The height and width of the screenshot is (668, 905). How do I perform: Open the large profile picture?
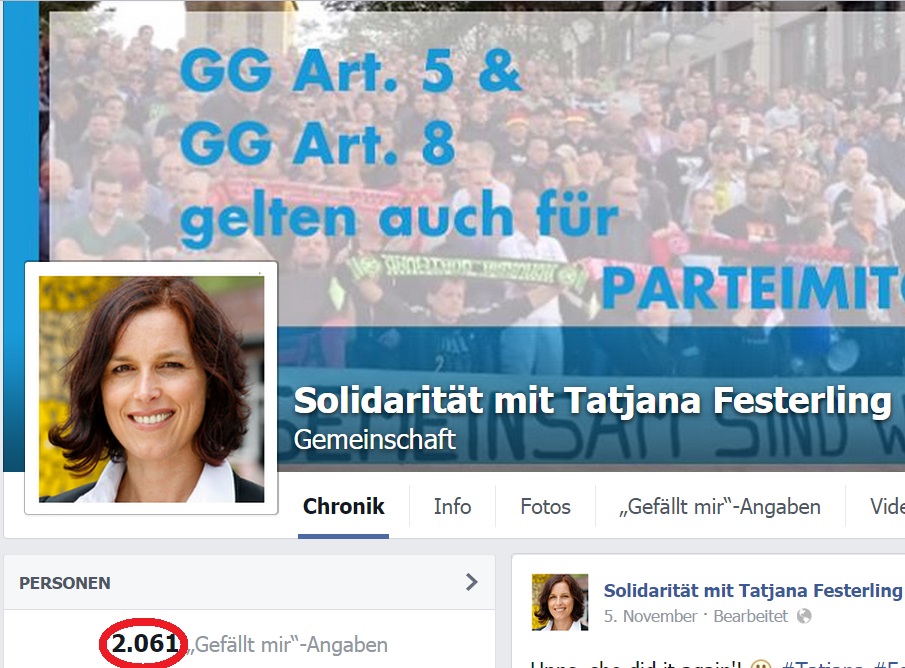click(151, 389)
